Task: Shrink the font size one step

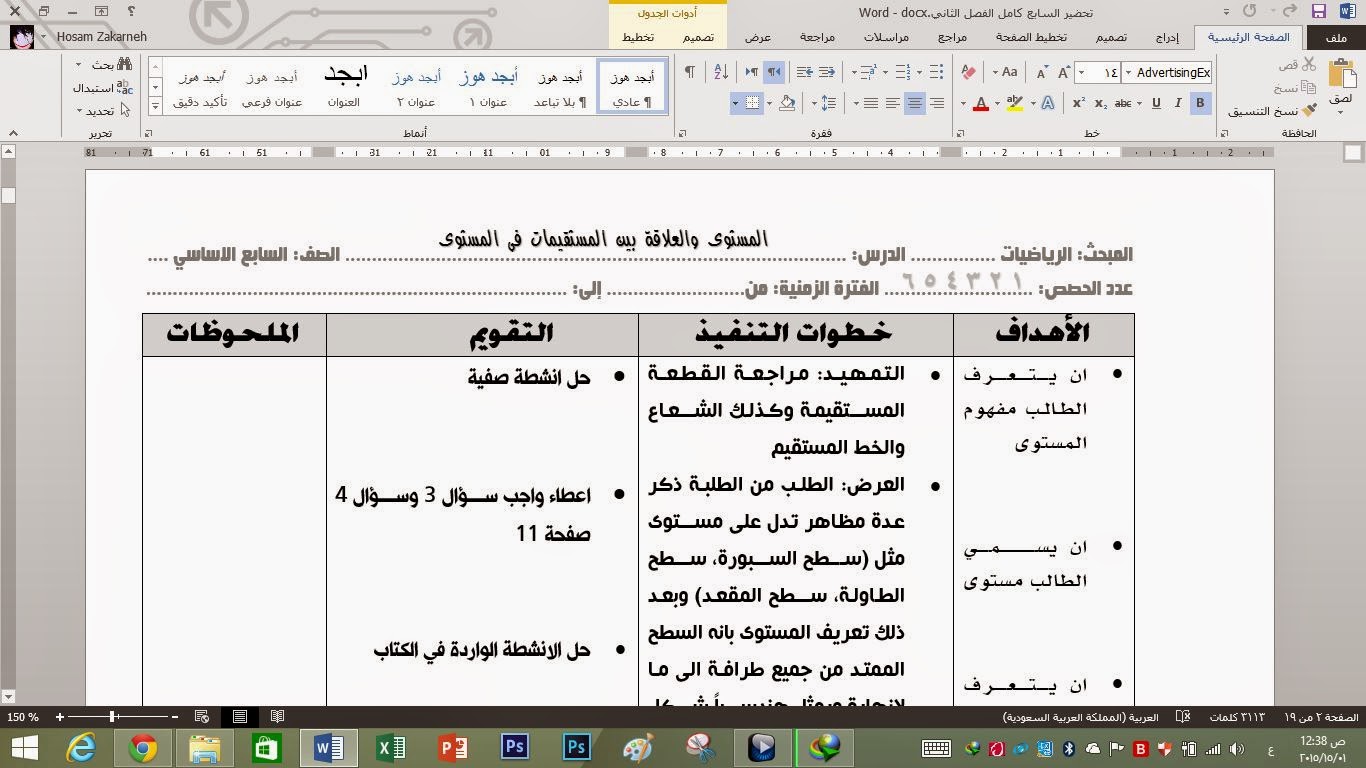Action: pyautogui.click(x=1042, y=72)
